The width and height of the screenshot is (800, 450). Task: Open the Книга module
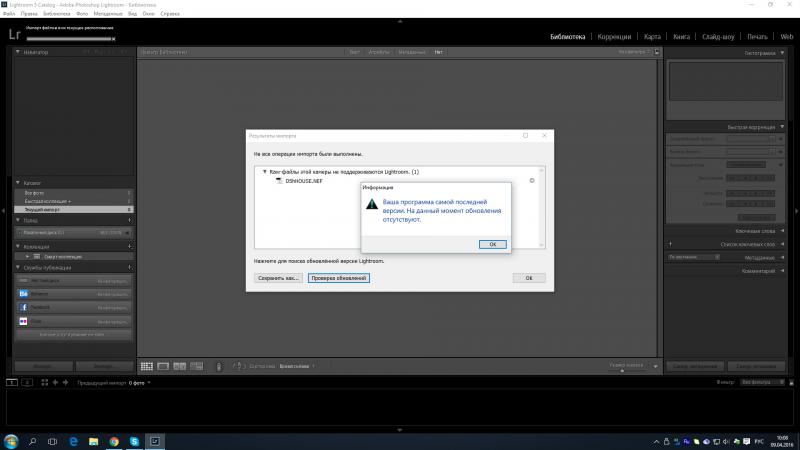click(681, 37)
